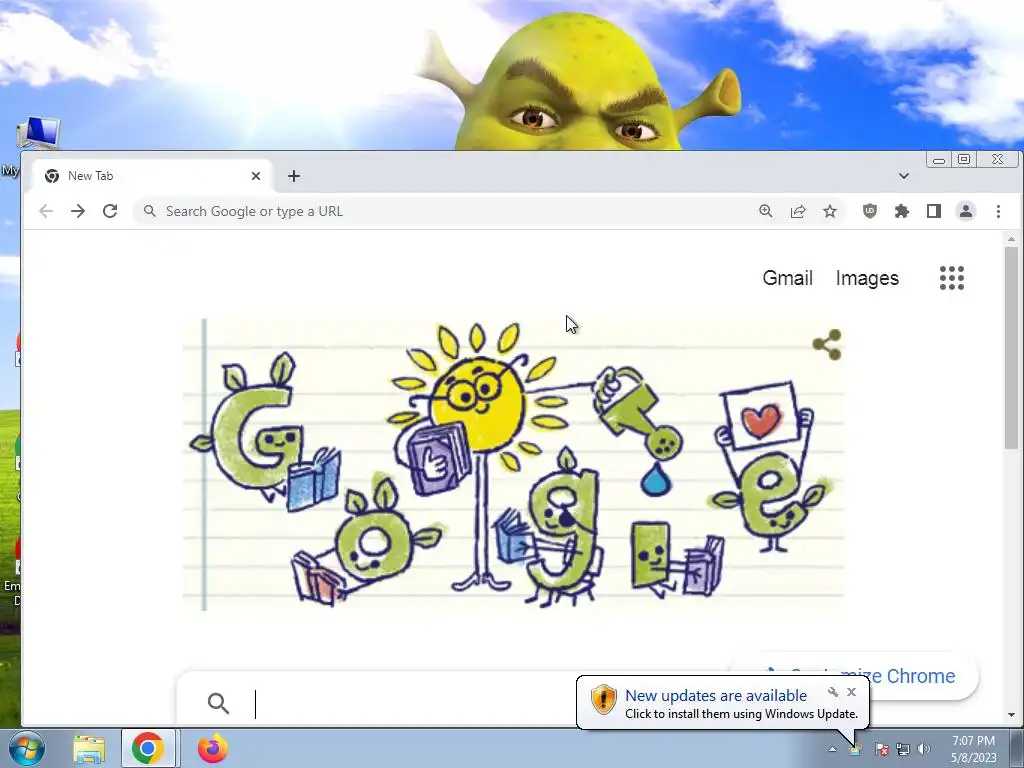Click the share this page icon

797,211
